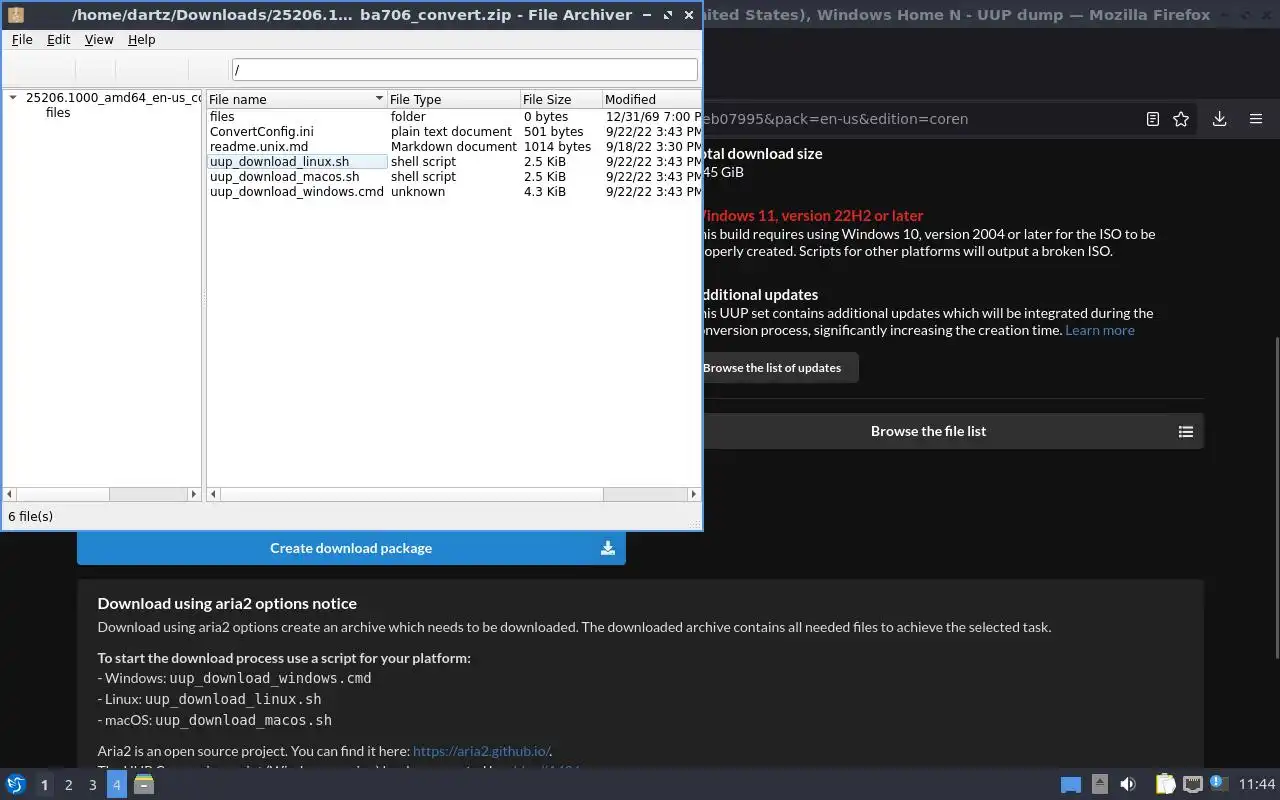Click the tree pane horizontal scrollbar thumb
The width and height of the screenshot is (1280, 800).
tap(63, 494)
